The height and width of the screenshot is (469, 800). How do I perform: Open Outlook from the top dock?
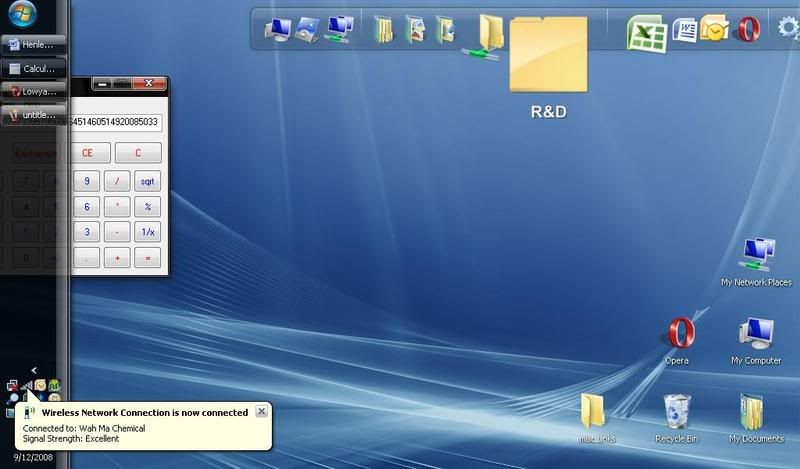point(714,29)
